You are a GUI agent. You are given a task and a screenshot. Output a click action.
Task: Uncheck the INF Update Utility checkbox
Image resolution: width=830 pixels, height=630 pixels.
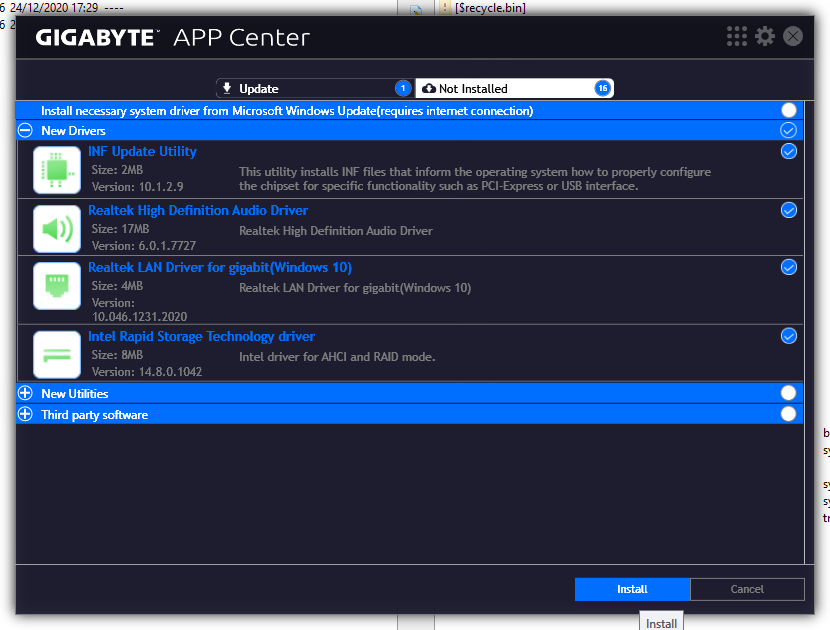point(788,152)
